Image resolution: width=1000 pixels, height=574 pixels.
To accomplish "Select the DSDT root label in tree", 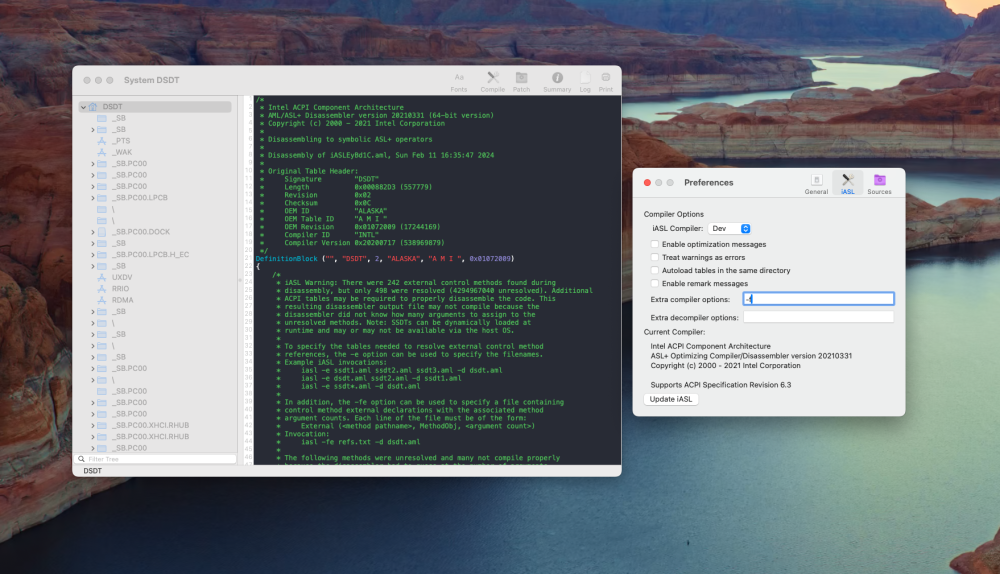I will click(112, 107).
